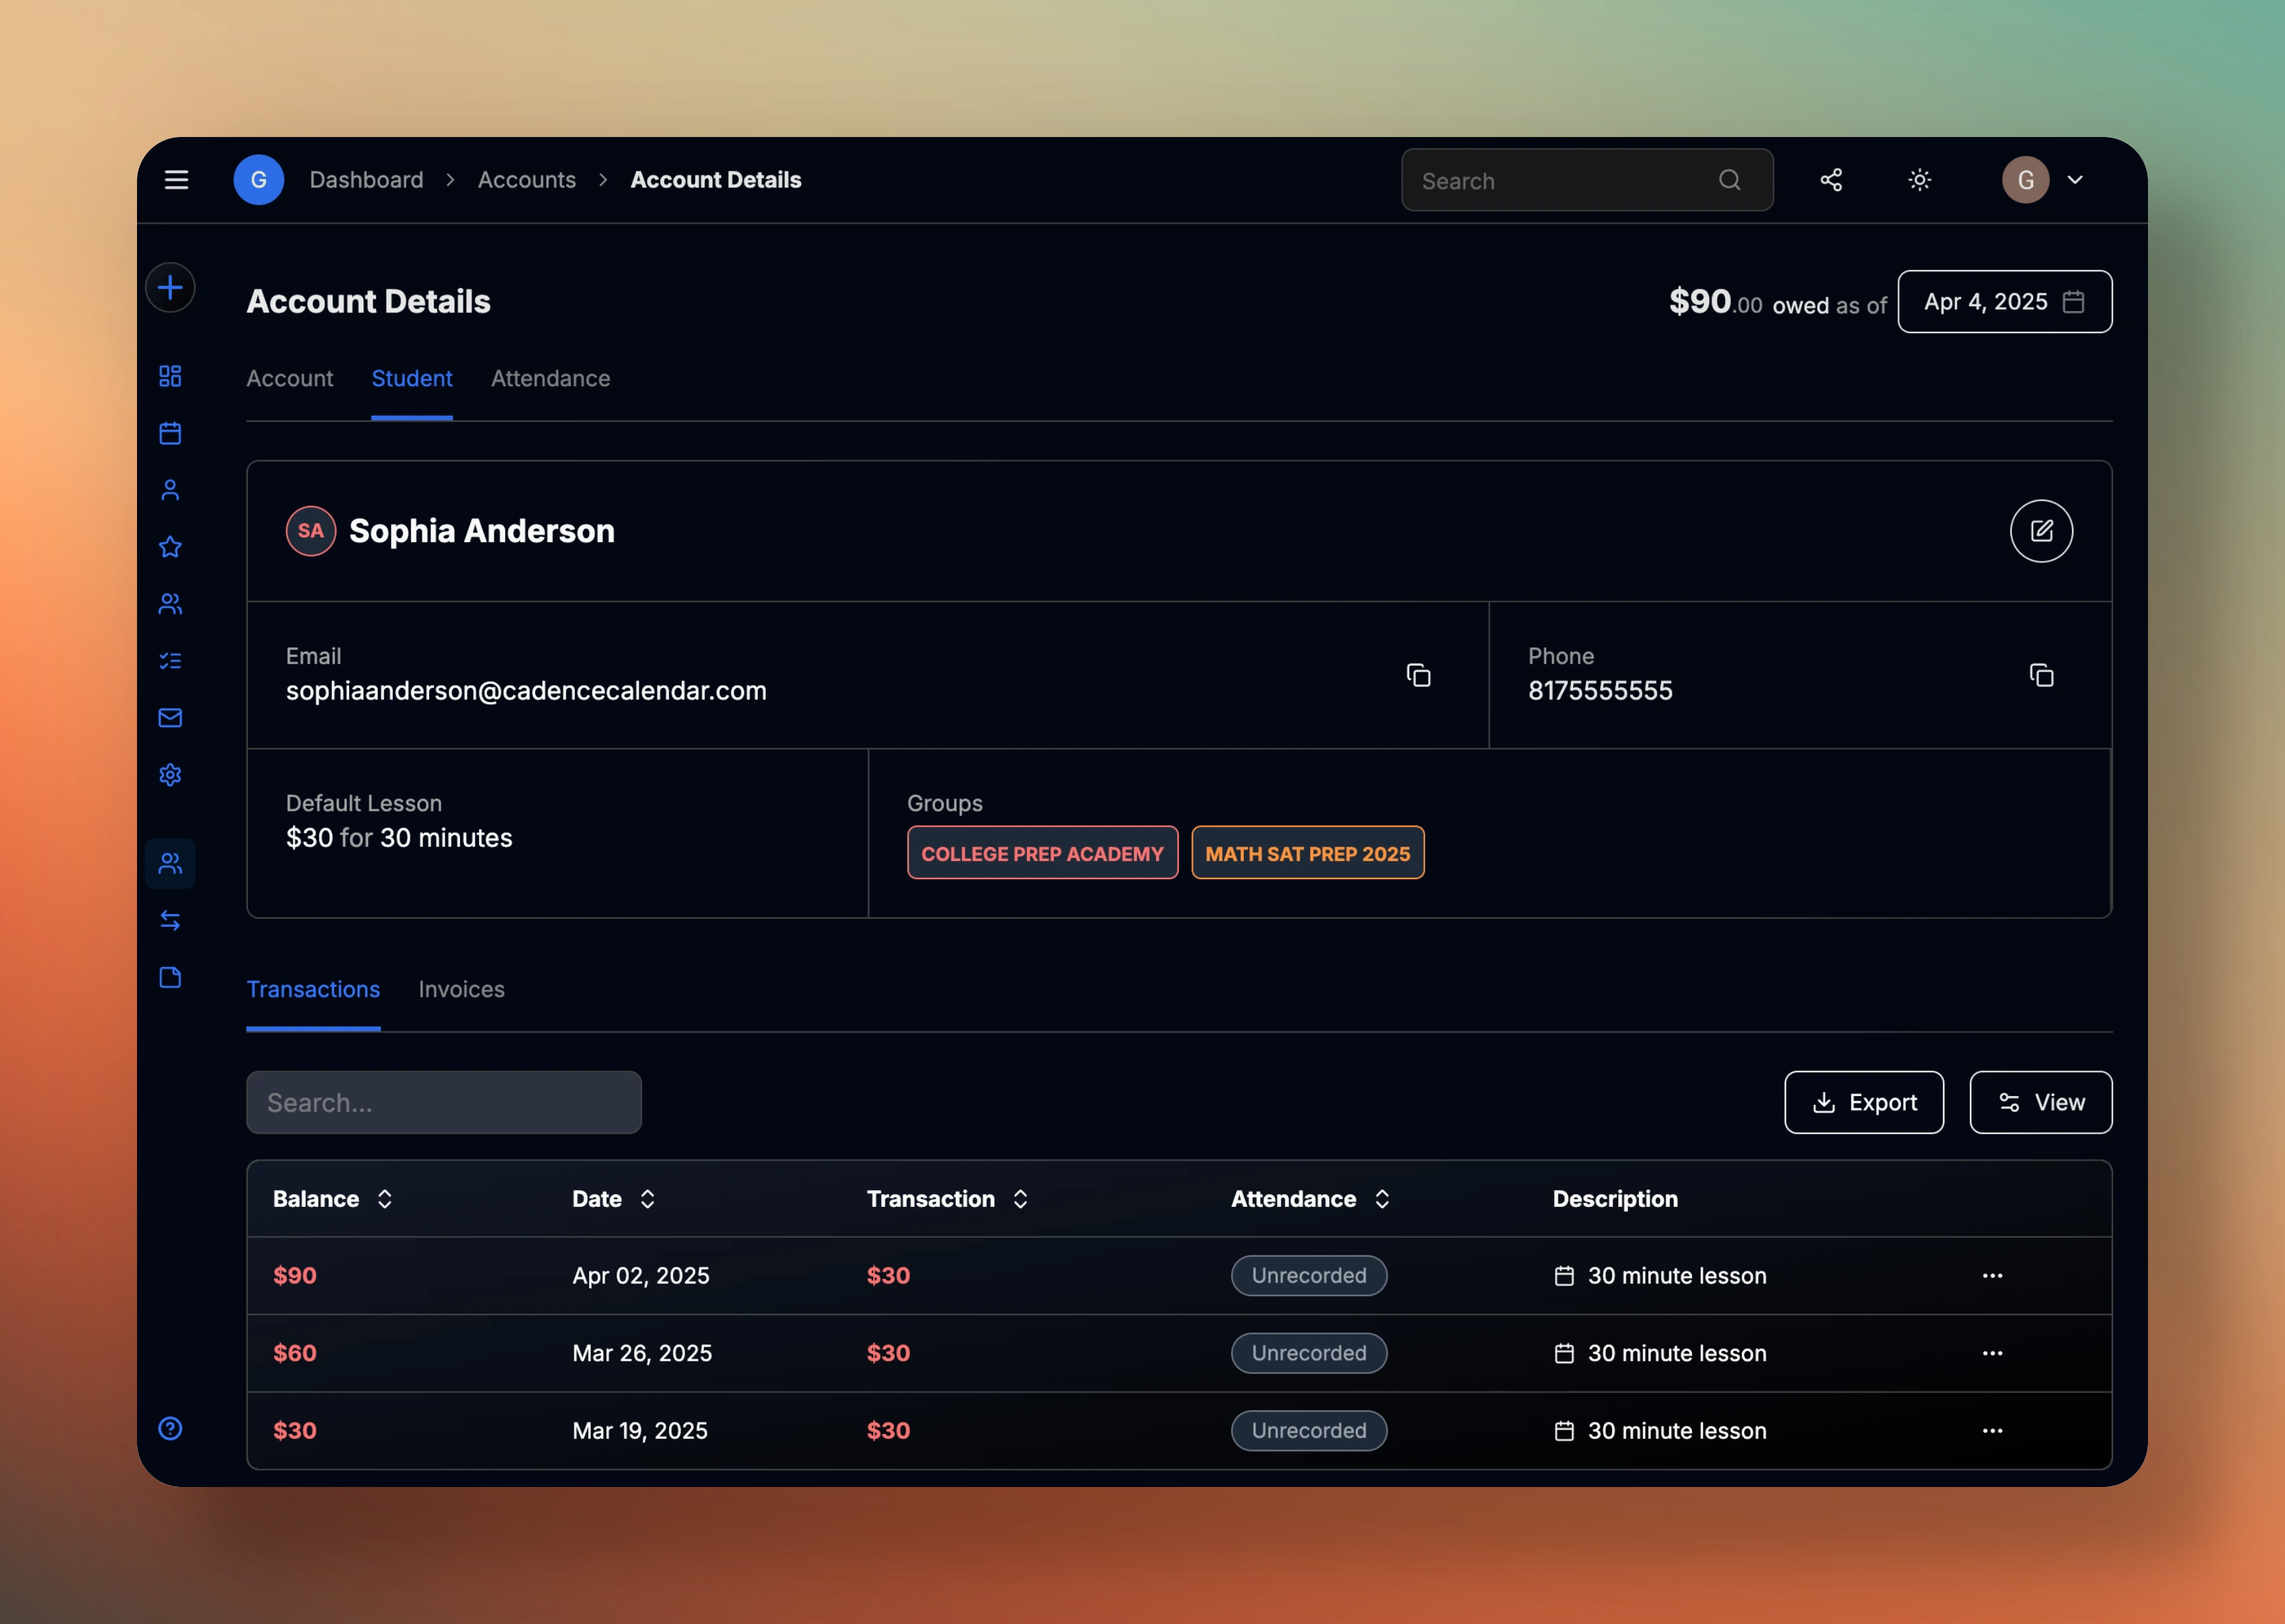This screenshot has width=2285, height=1624.
Task: Switch to the Invoices tab
Action: [x=461, y=989]
